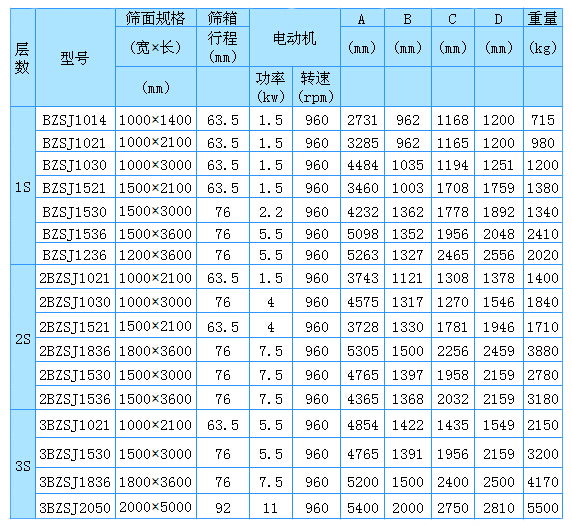The height and width of the screenshot is (526, 572).
Task: Click the 1S layer group cell
Action: (23, 186)
